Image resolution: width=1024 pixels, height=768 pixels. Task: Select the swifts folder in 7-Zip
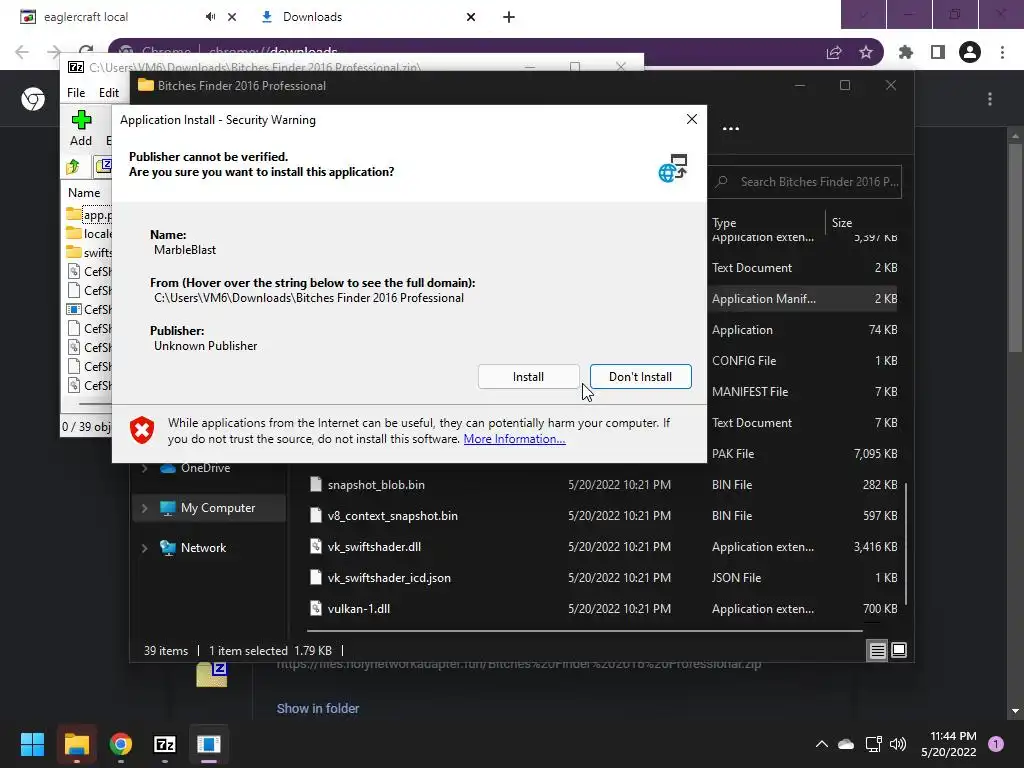[89, 253]
